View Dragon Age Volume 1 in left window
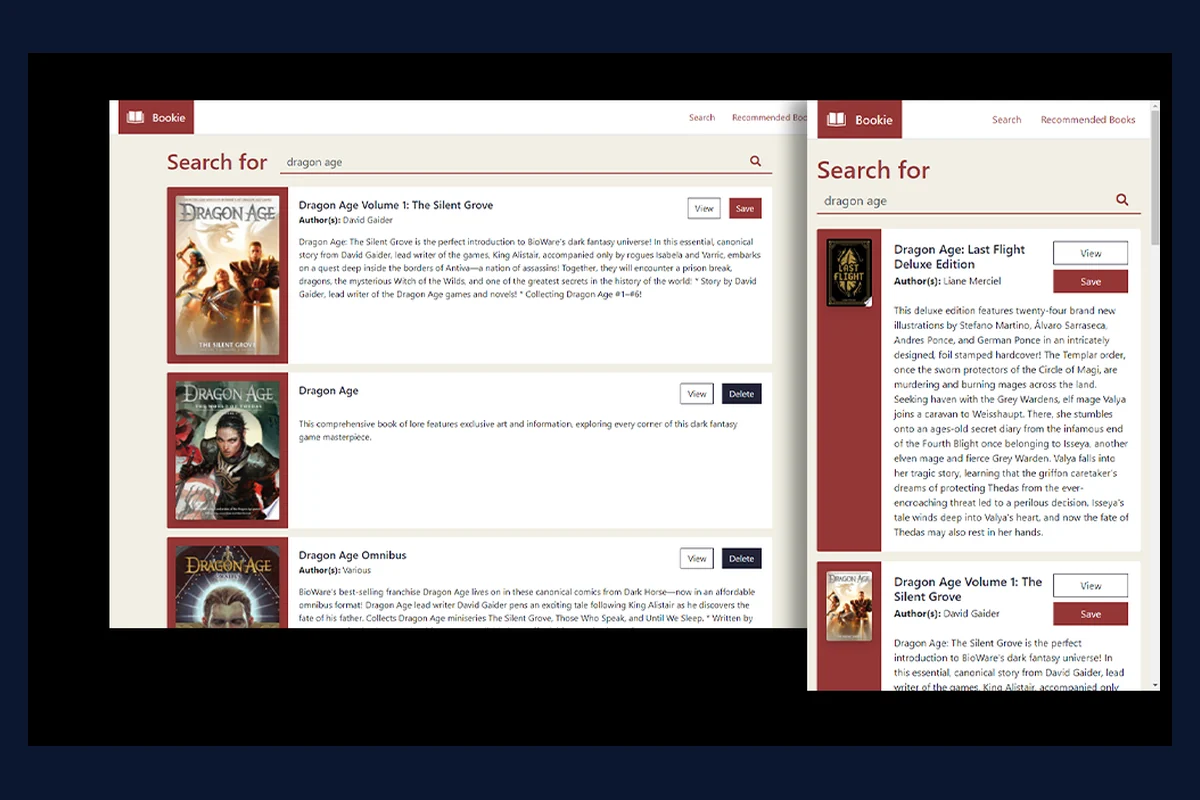 click(x=704, y=208)
